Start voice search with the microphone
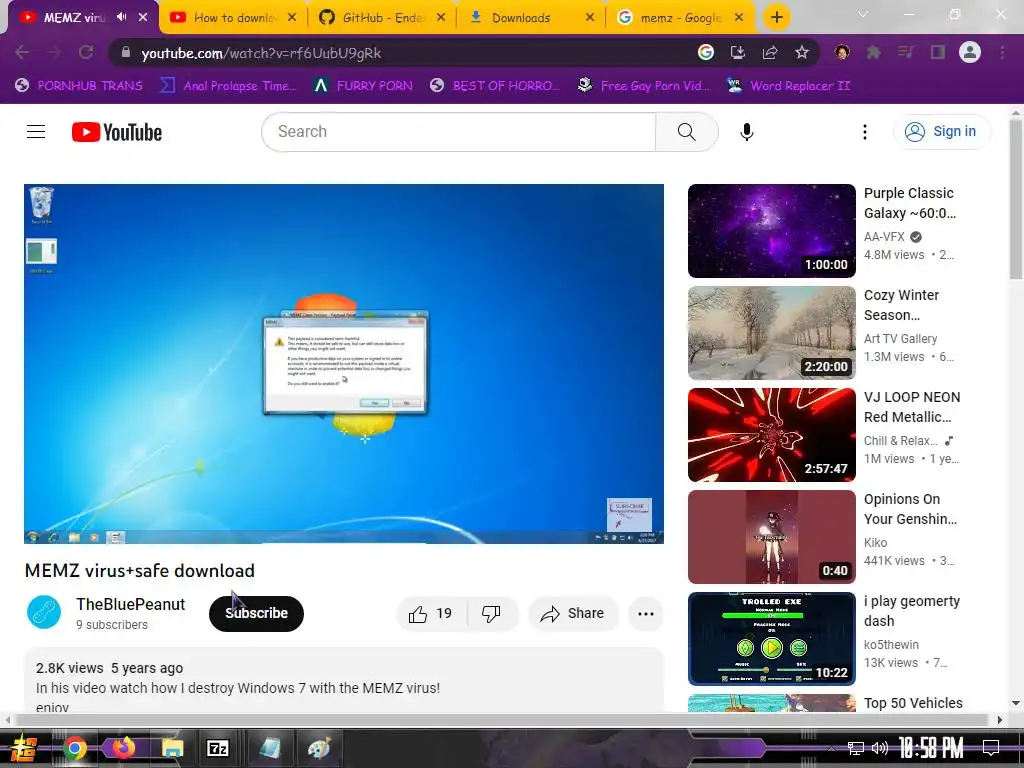The image size is (1024, 768). pyautogui.click(x=746, y=132)
